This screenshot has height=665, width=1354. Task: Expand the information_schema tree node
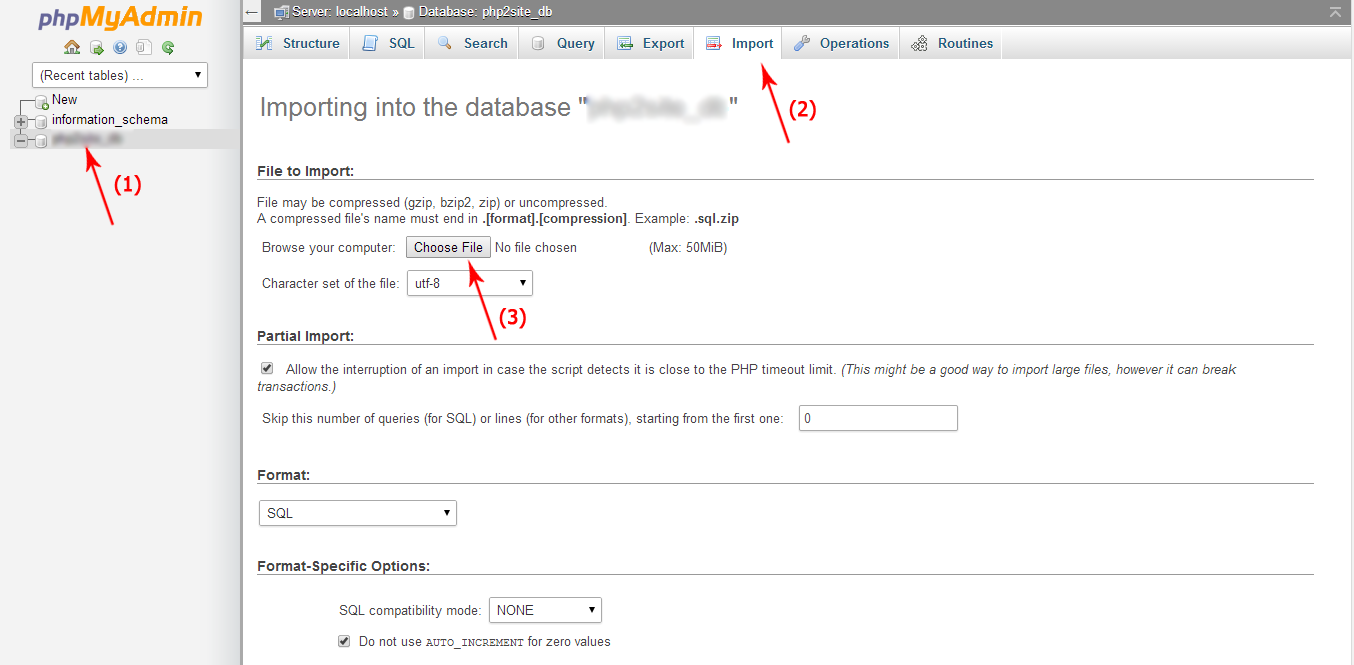(20, 121)
